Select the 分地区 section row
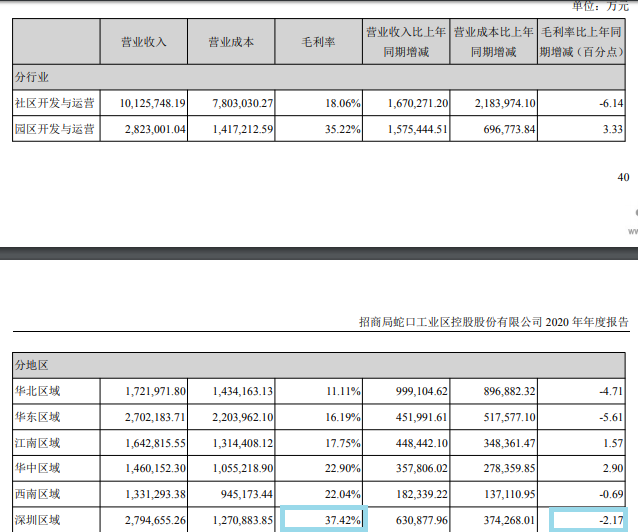 (319, 365)
